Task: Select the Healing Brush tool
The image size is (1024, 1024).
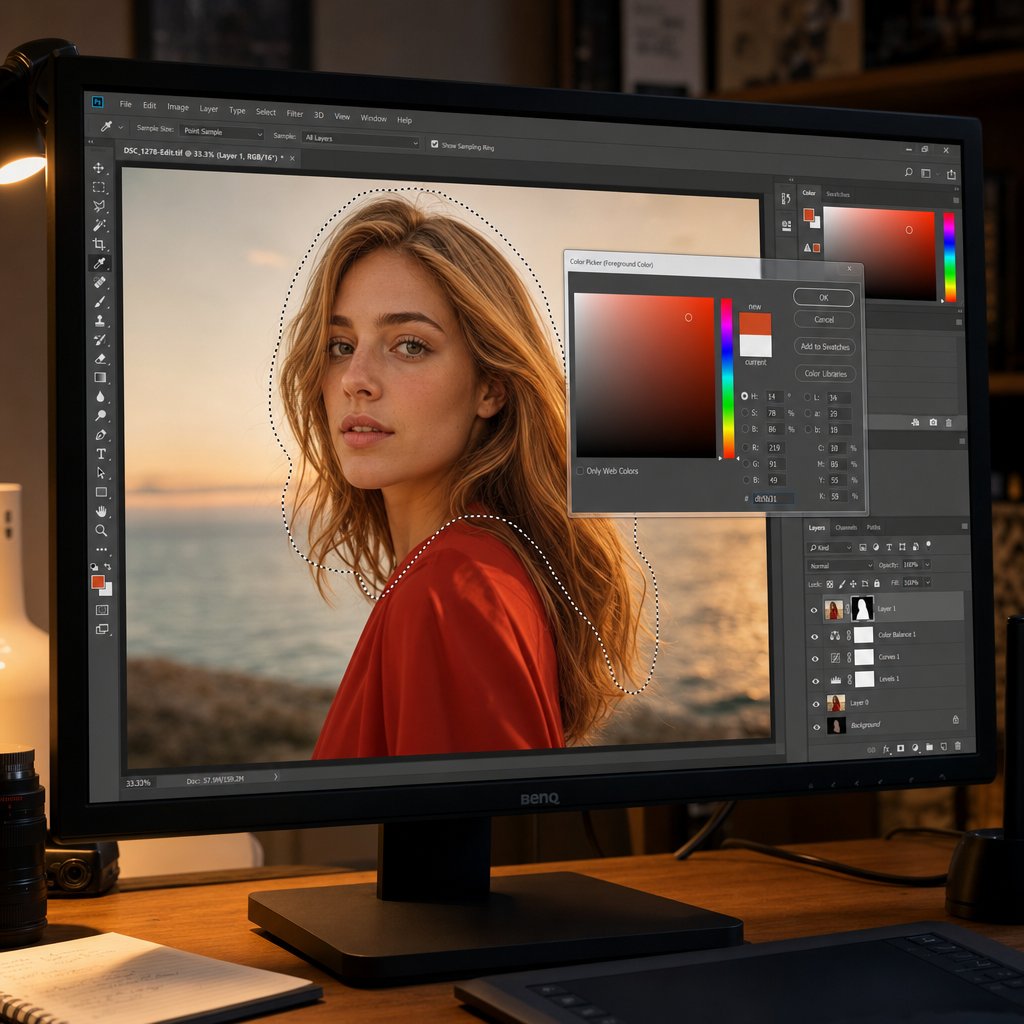Action: (x=100, y=282)
